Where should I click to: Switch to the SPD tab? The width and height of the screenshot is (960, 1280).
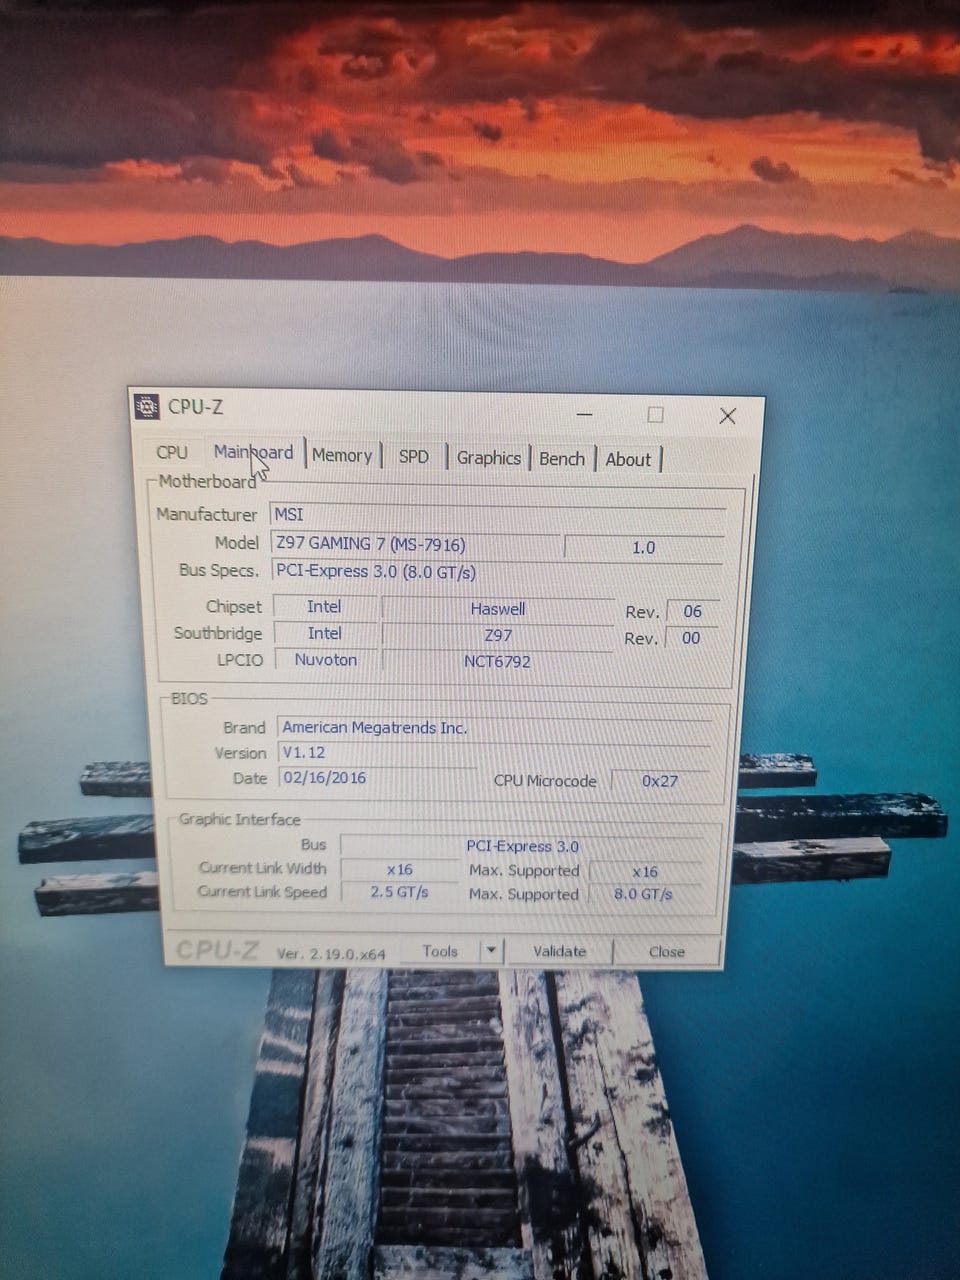pos(413,456)
